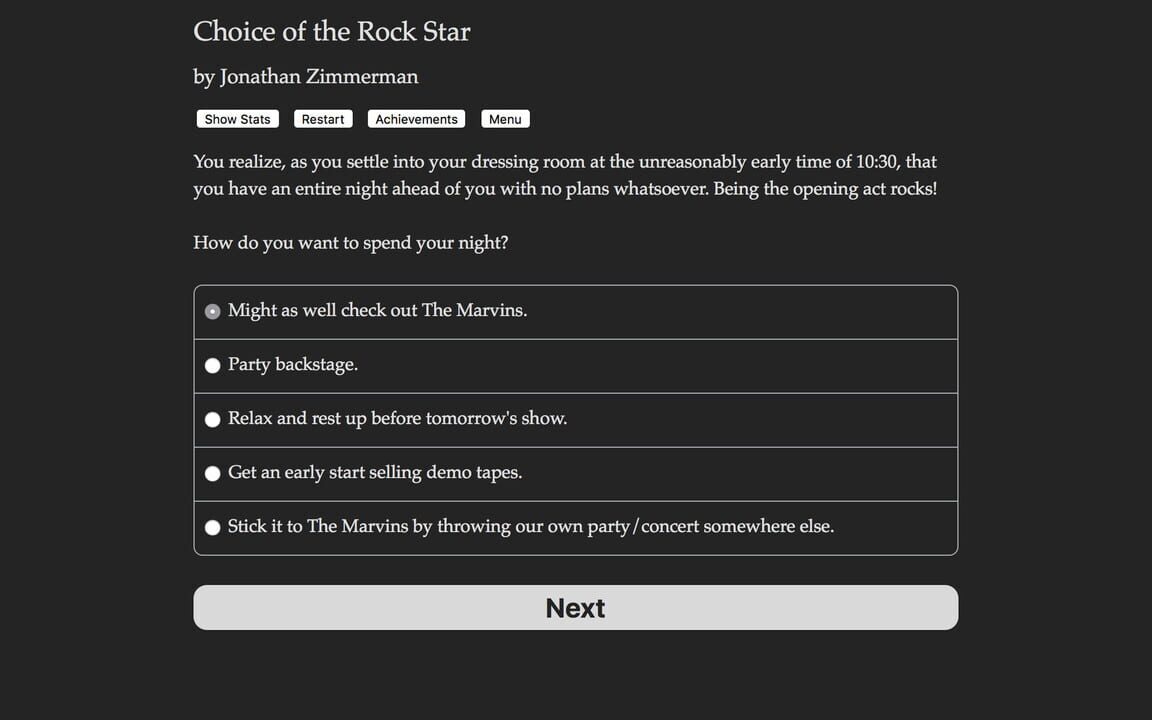Open the Menu
1152x720 pixels.
pos(505,118)
